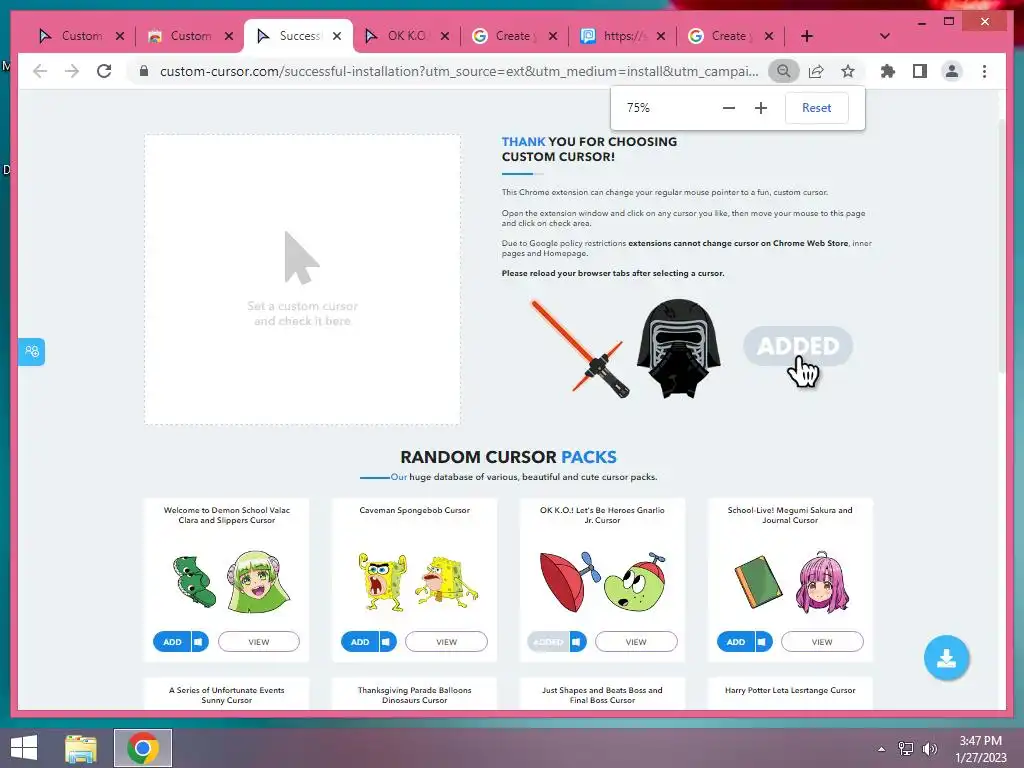View School-Live! Megumi Sakura cursor

pyautogui.click(x=822, y=642)
